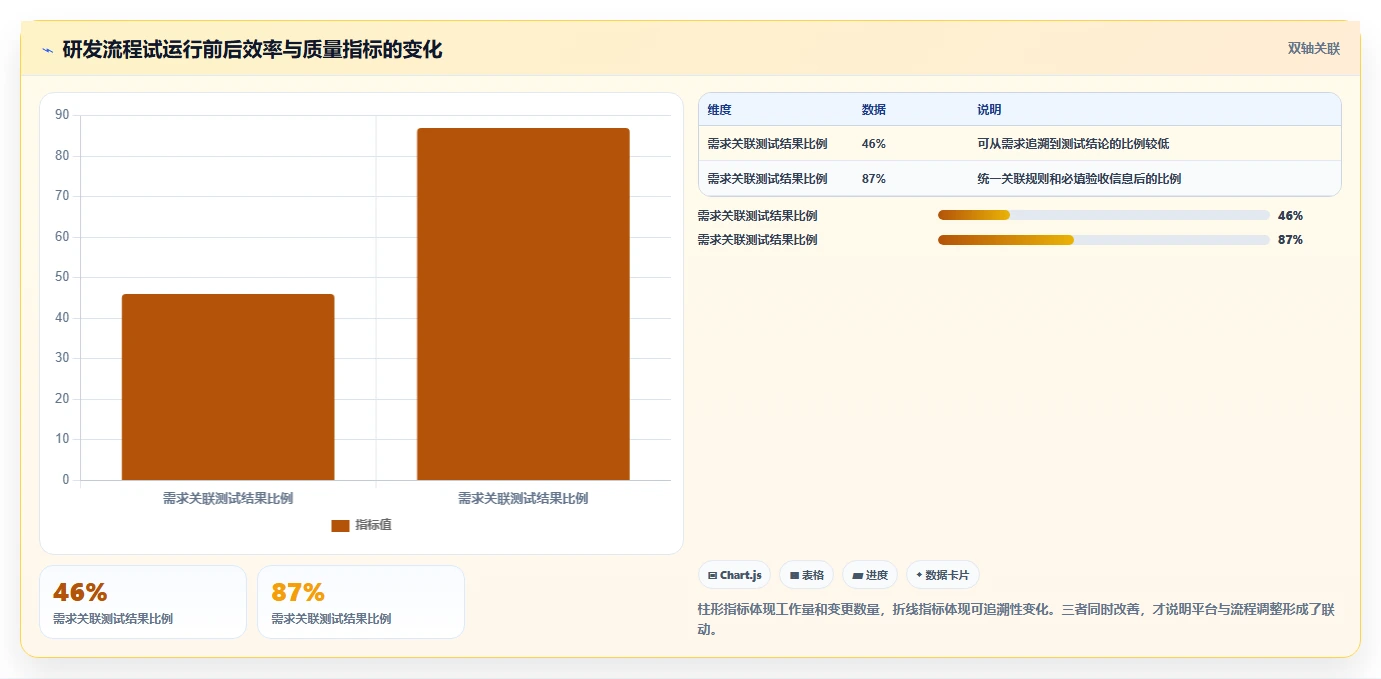Click the 46% progress bar
1381x679 pixels.
(1103, 215)
